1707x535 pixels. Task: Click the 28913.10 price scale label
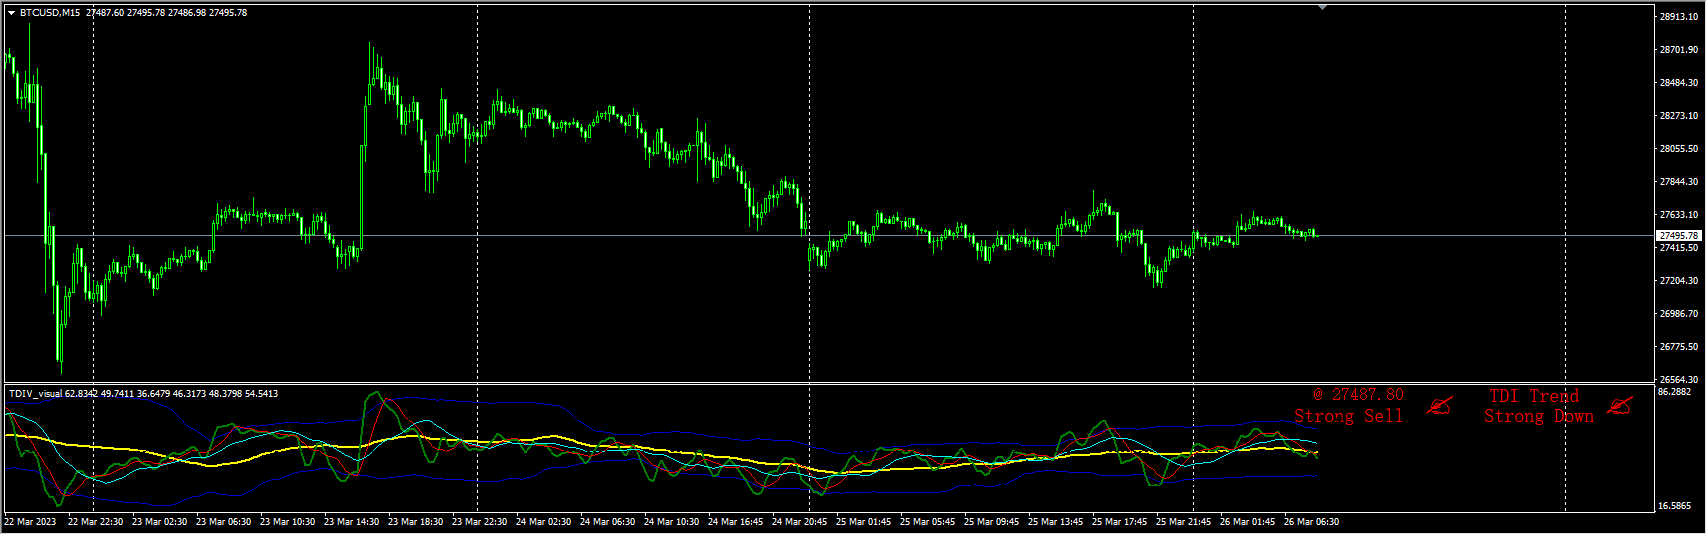[x=1678, y=17]
